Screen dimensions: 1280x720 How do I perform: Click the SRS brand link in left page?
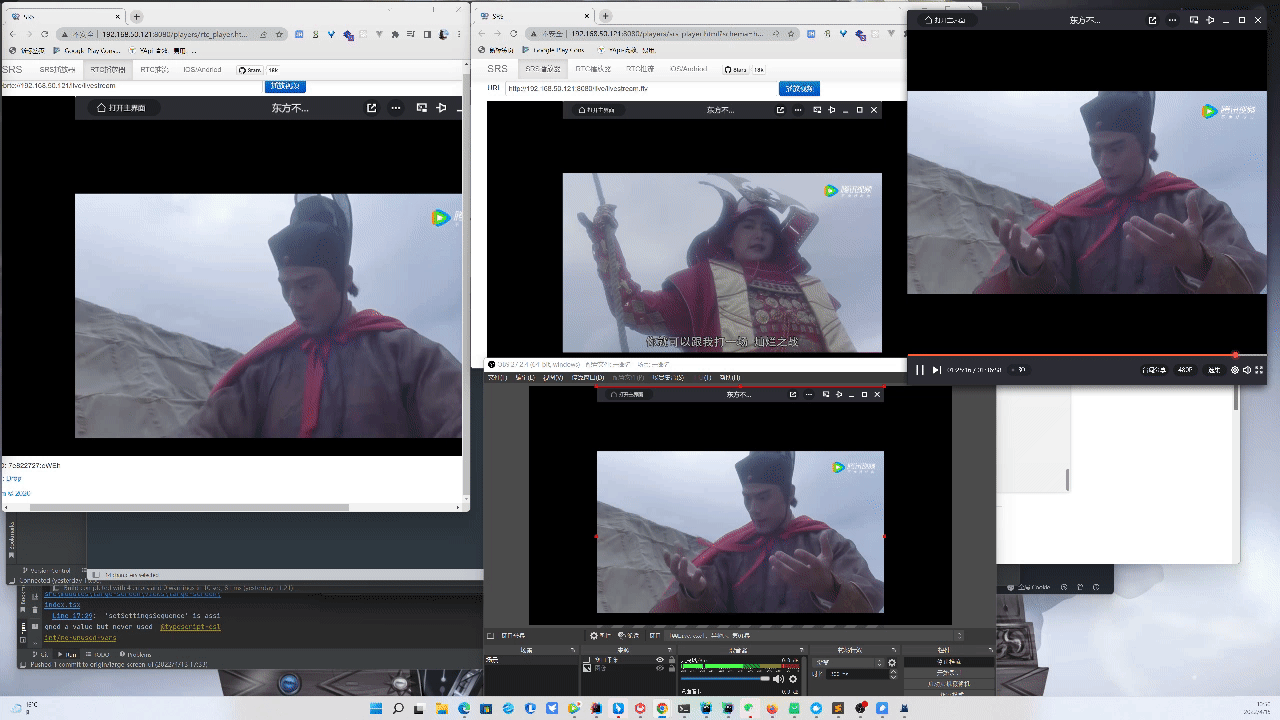pos(12,70)
